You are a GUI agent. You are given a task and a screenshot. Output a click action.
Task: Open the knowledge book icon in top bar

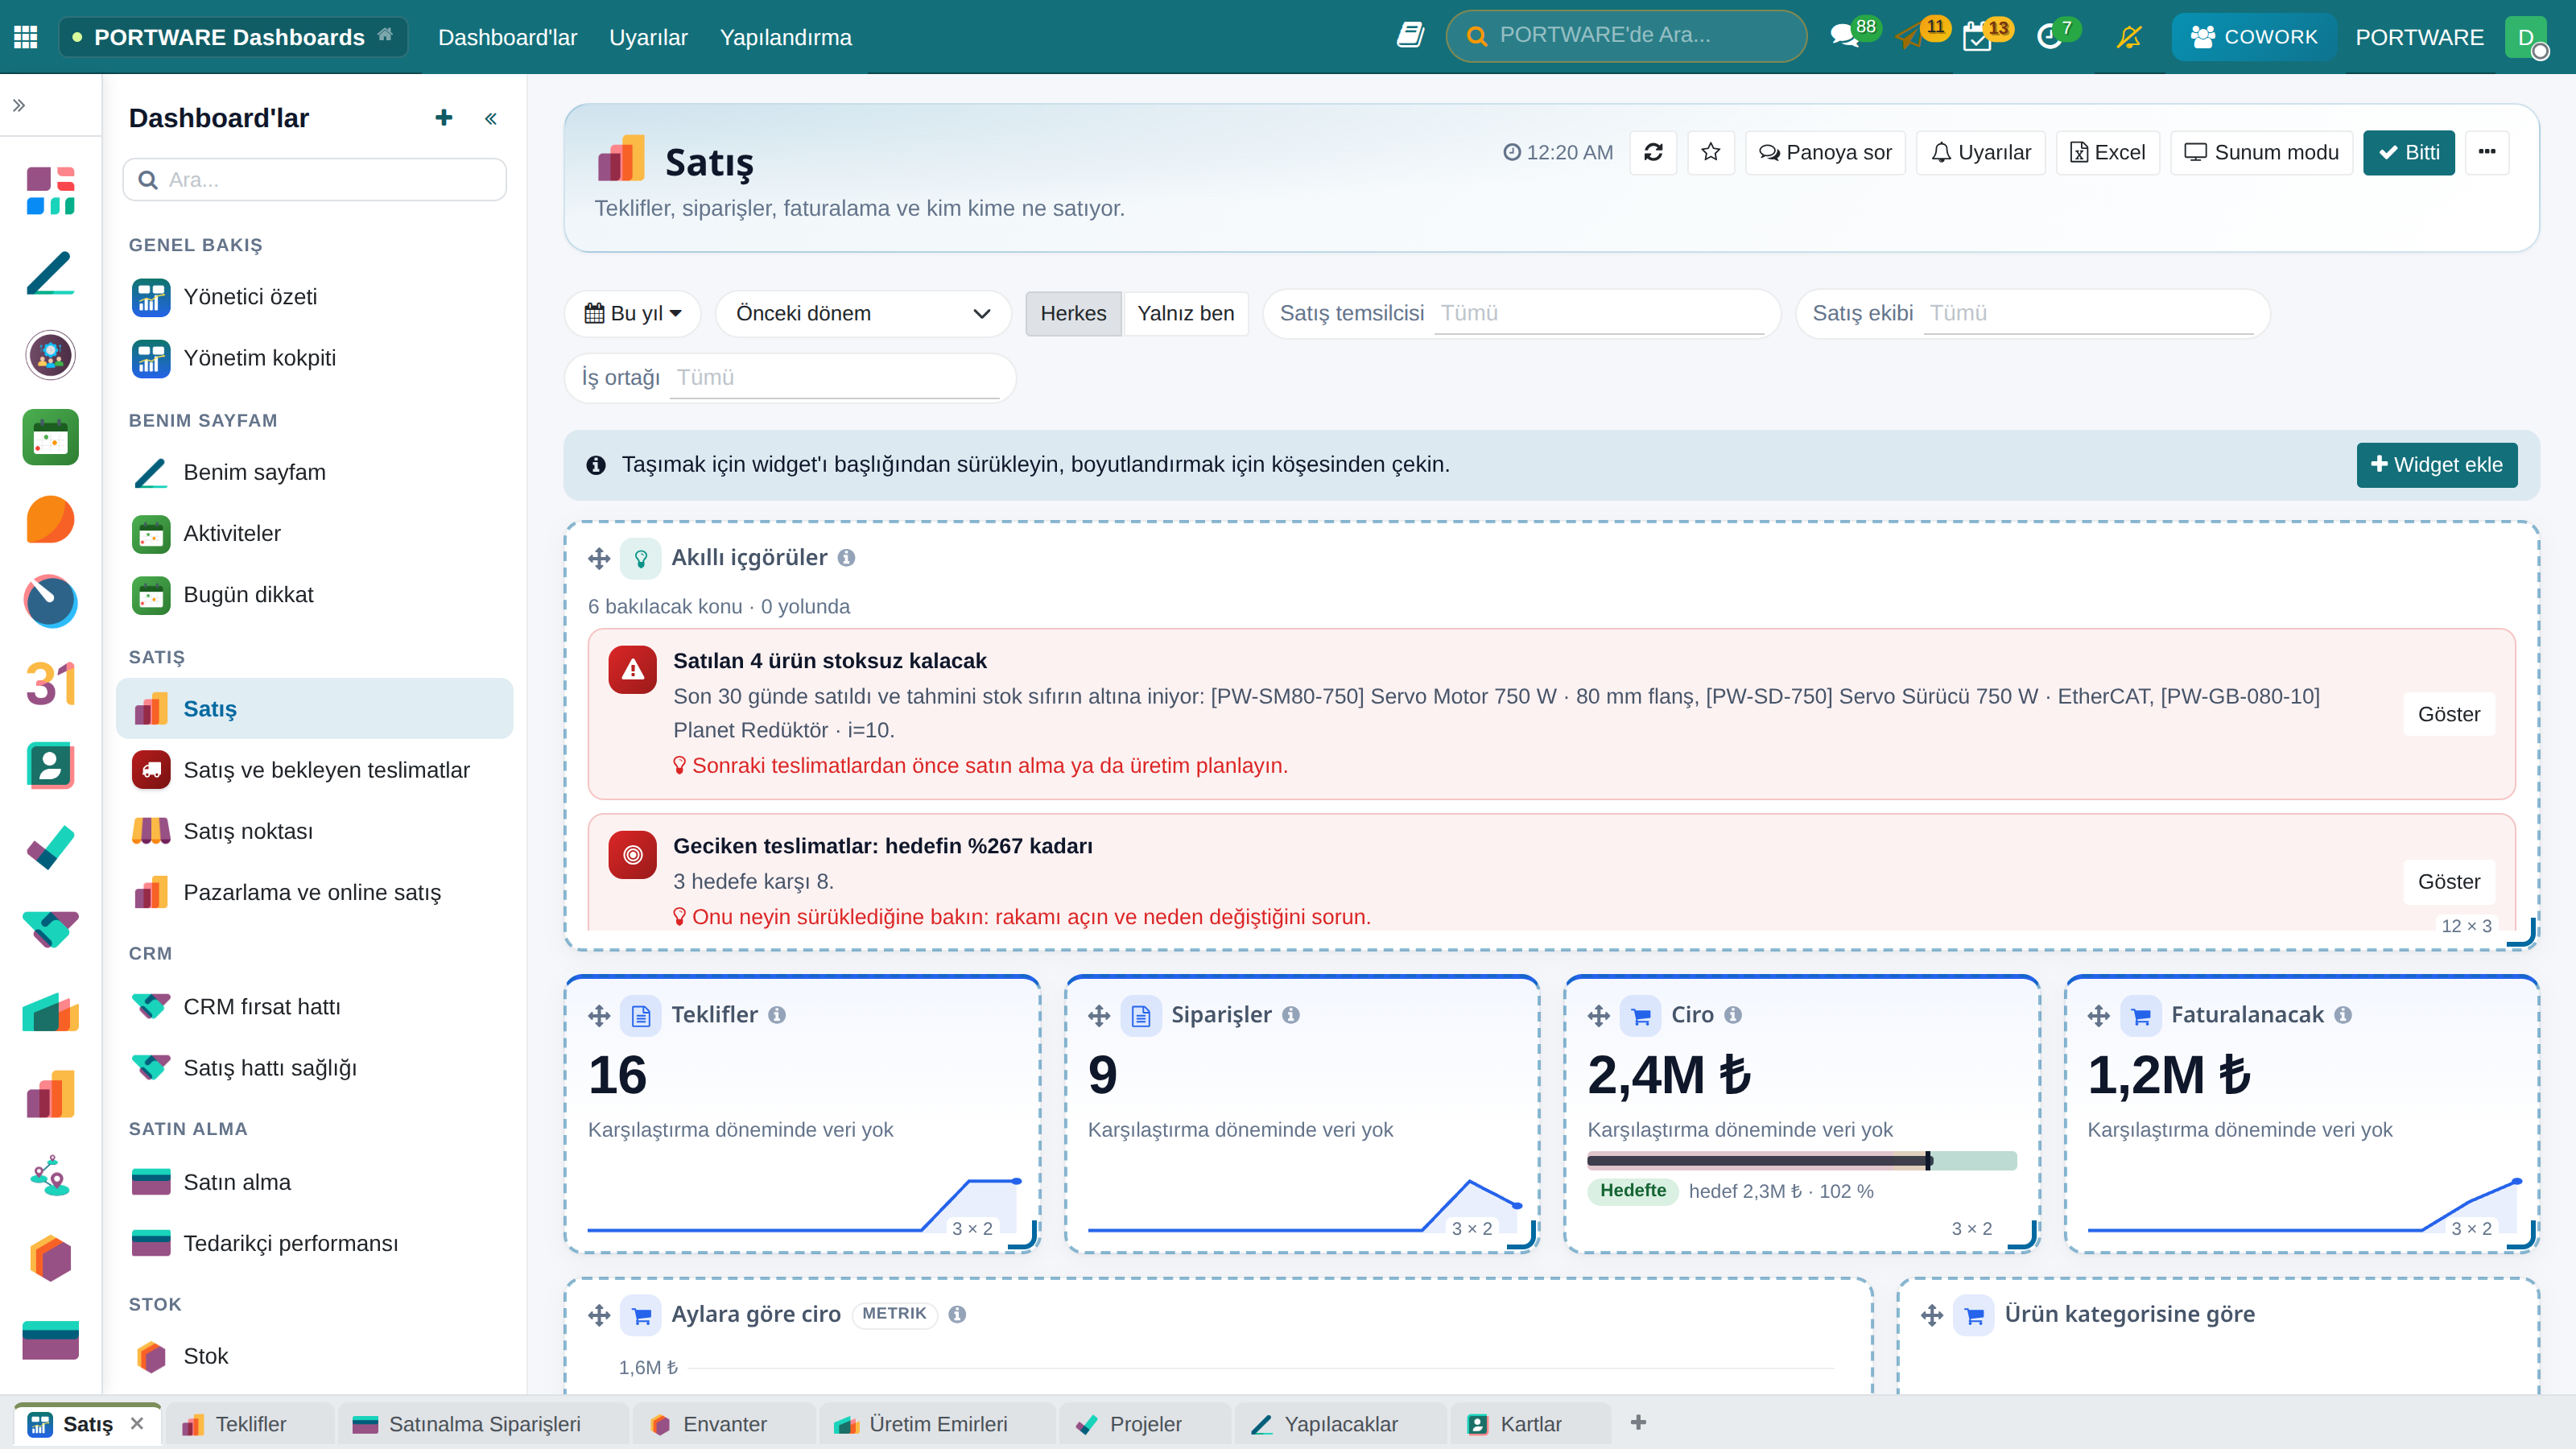point(1410,36)
